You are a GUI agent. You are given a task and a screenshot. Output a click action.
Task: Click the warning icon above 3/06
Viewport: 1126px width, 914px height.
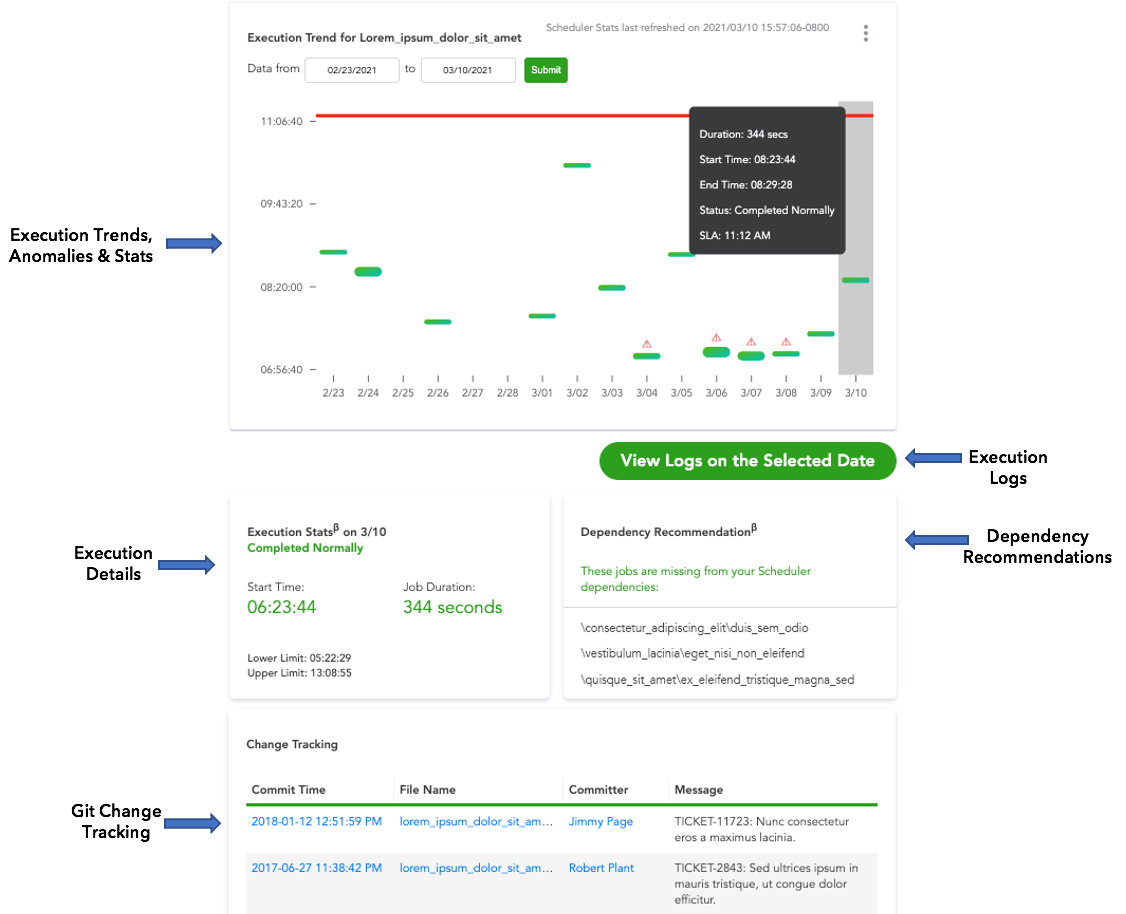716,338
